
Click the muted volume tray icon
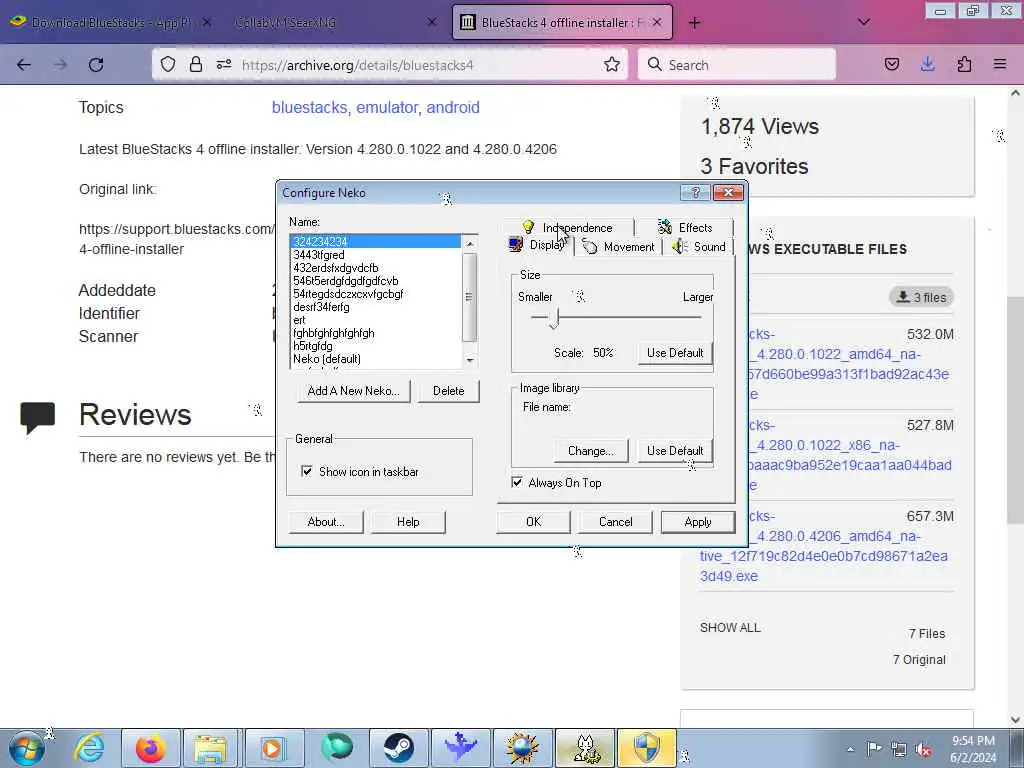pos(923,749)
